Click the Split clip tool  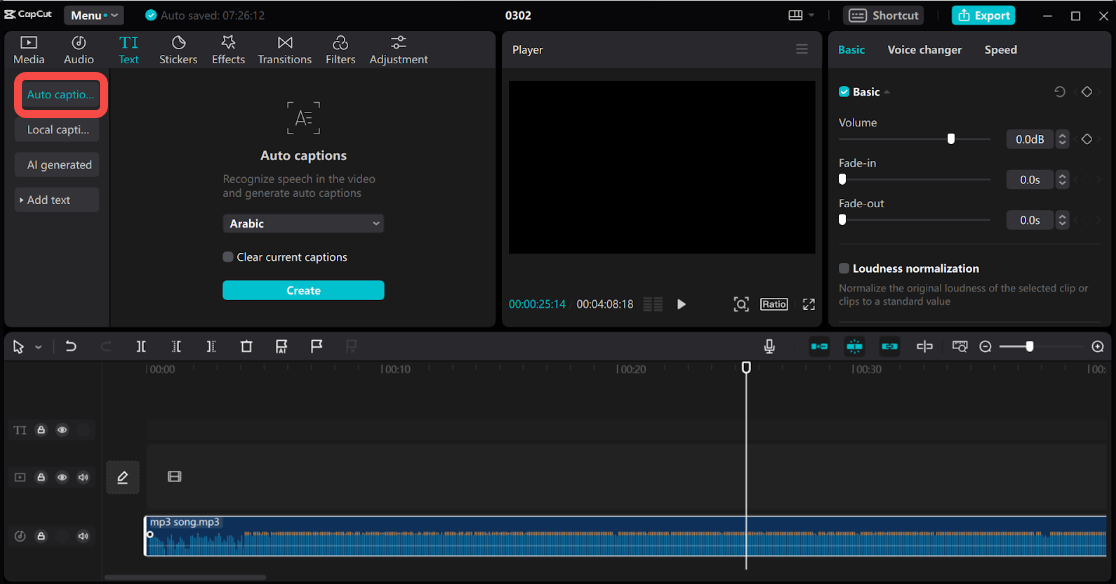141,346
